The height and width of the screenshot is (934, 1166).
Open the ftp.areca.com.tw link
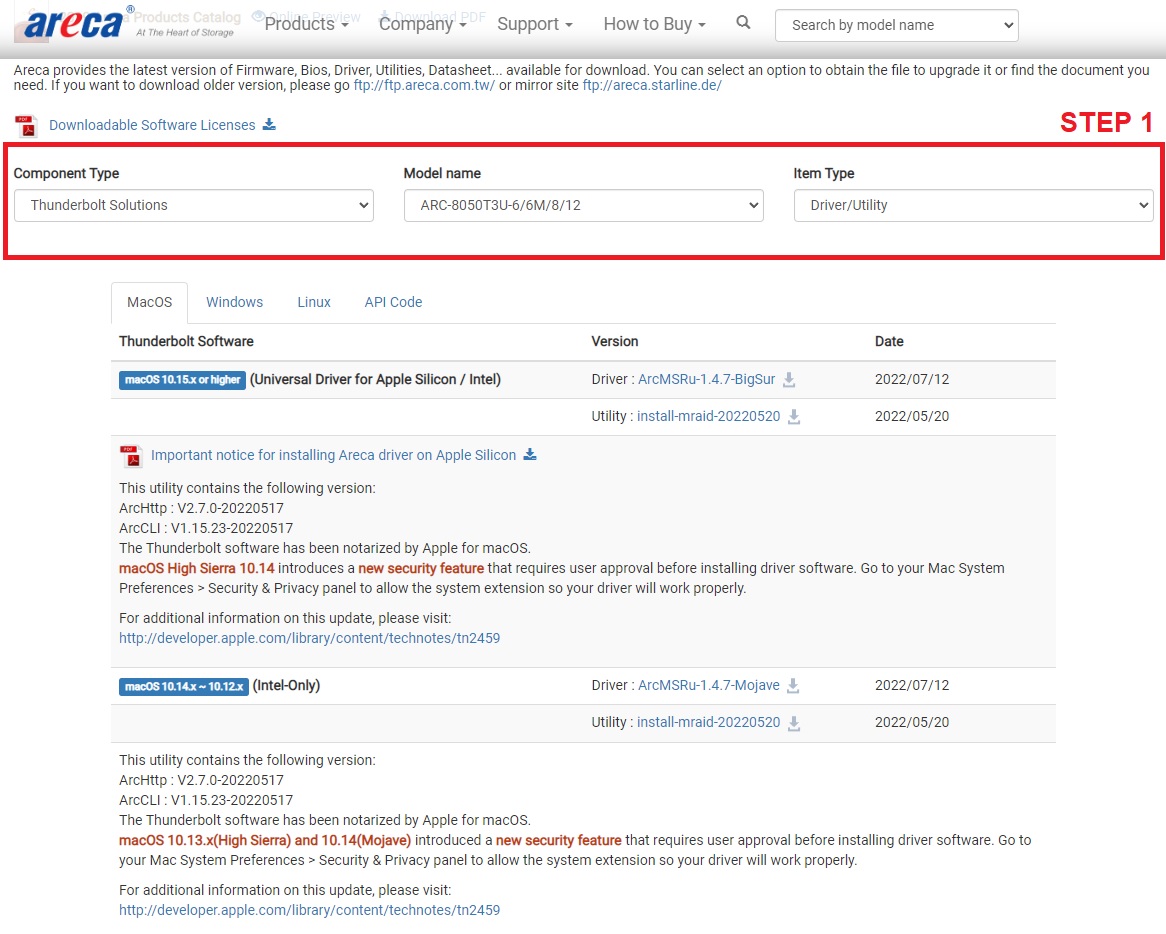click(x=424, y=86)
